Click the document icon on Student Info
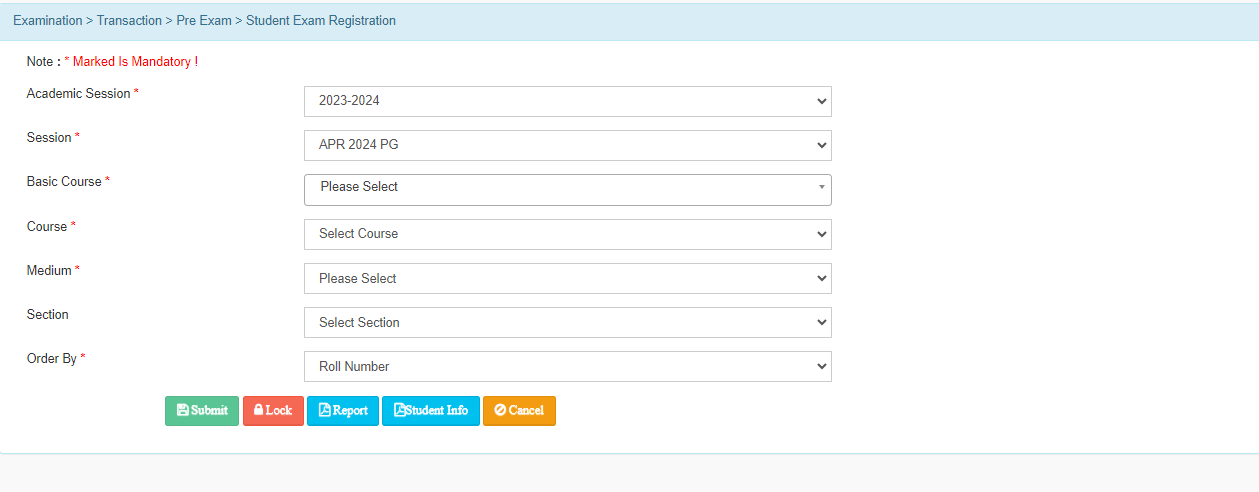The image size is (1259, 492). (x=400, y=410)
